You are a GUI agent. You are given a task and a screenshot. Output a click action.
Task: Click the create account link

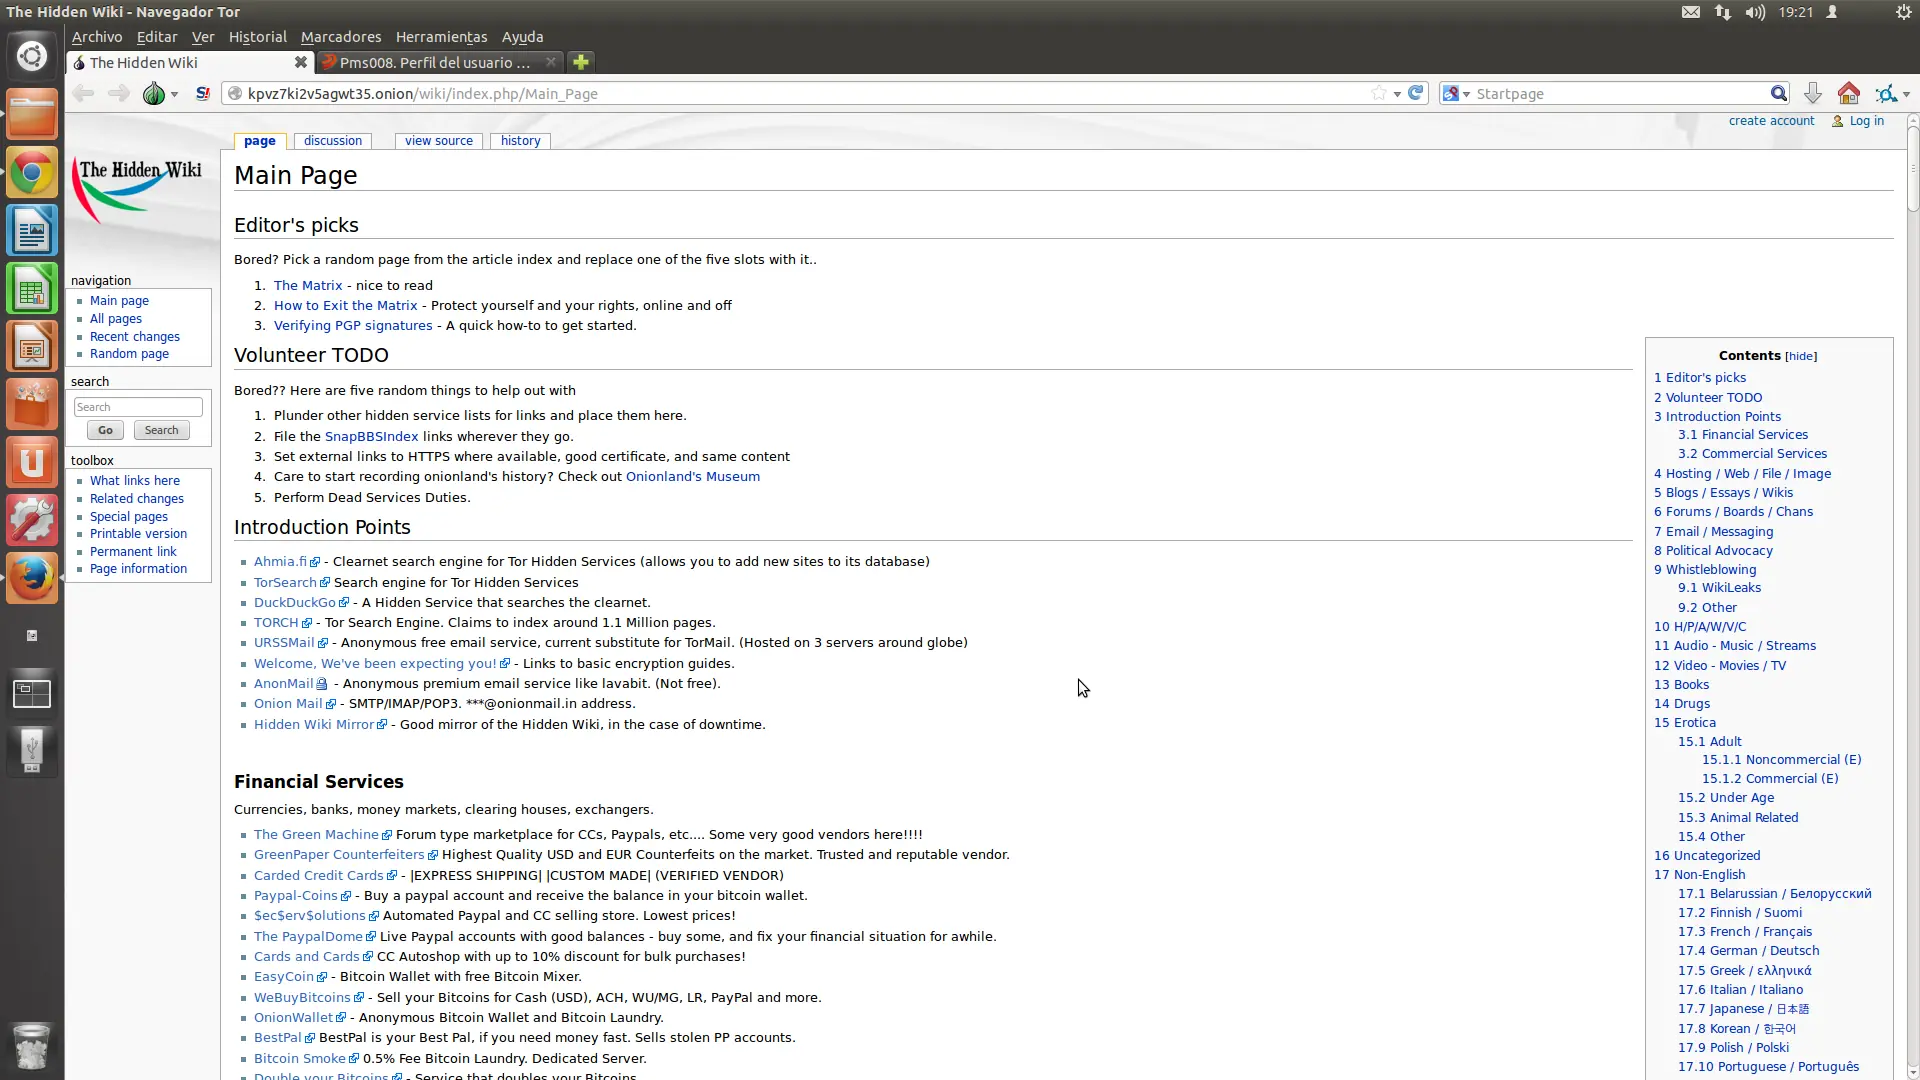coord(1771,121)
